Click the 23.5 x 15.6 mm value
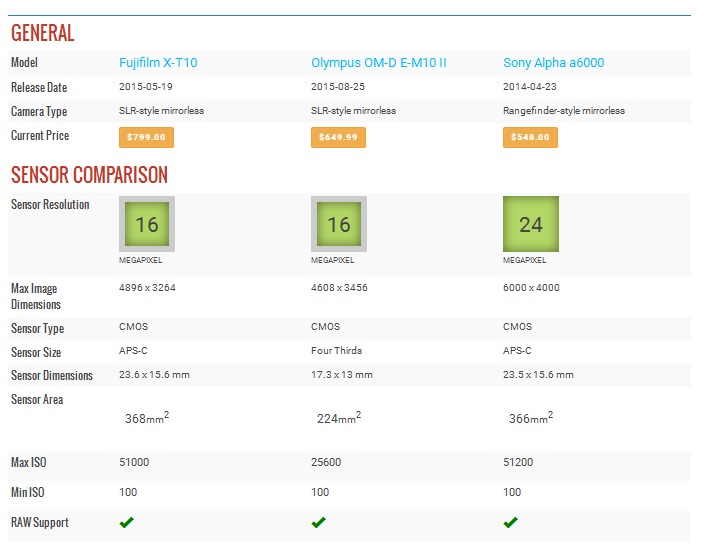713x549 pixels. (538, 375)
